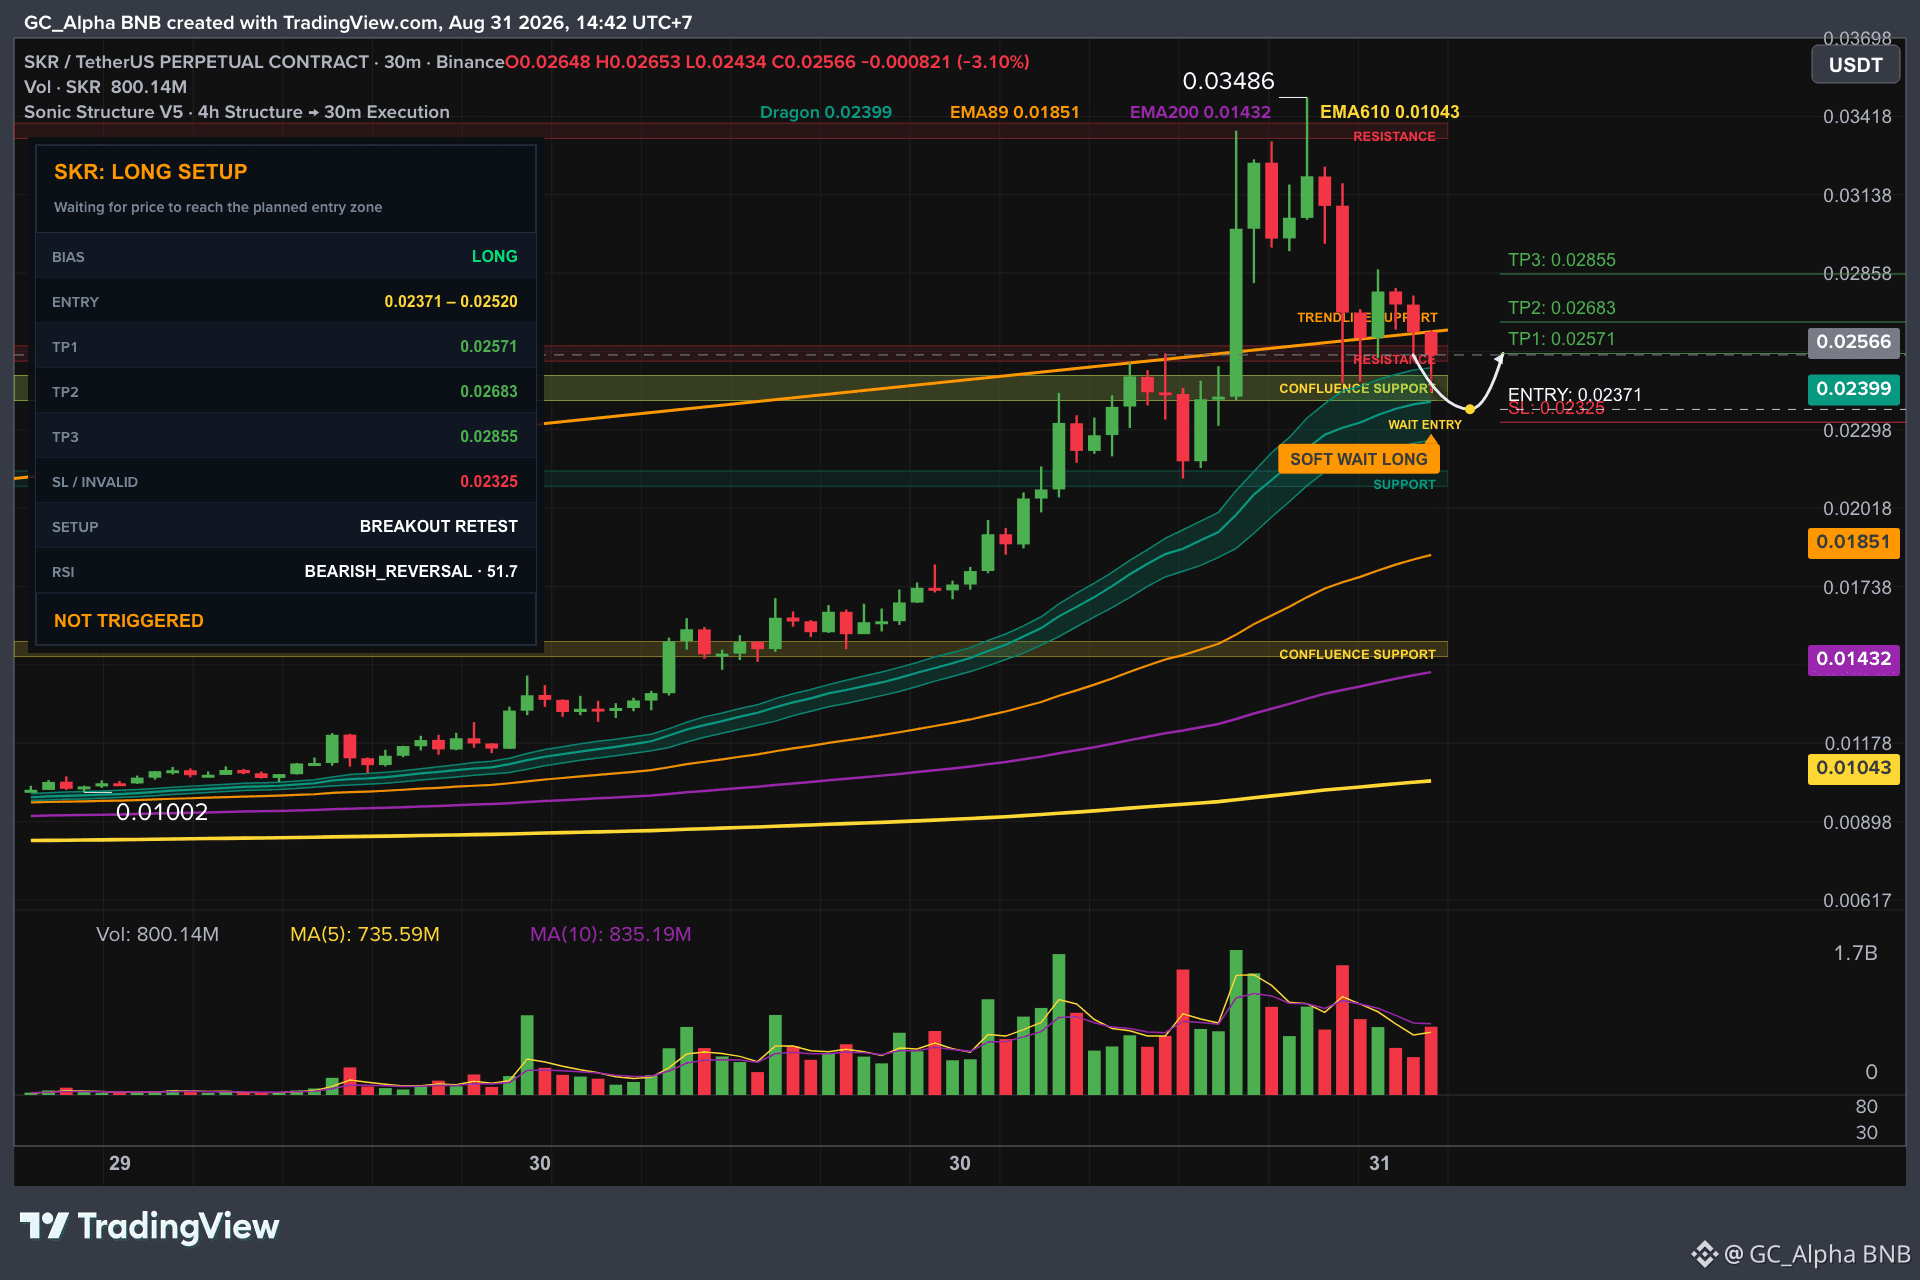Click date label 29 on the time axis

pyautogui.click(x=120, y=1163)
